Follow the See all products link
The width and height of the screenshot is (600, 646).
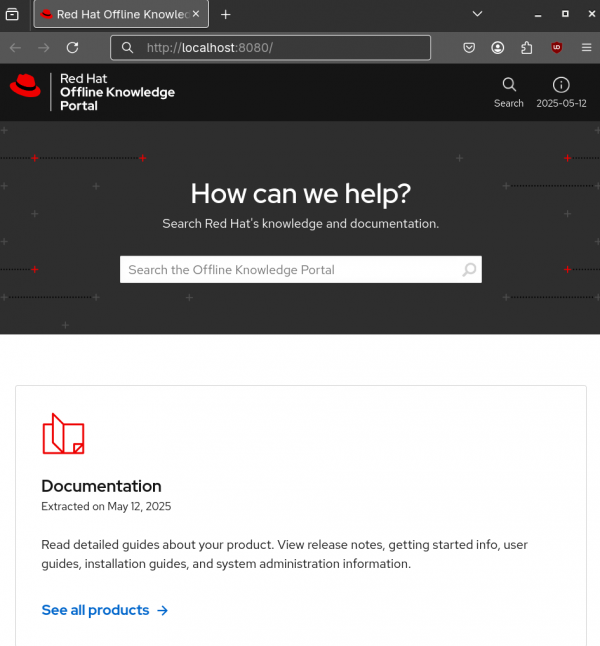tap(104, 610)
